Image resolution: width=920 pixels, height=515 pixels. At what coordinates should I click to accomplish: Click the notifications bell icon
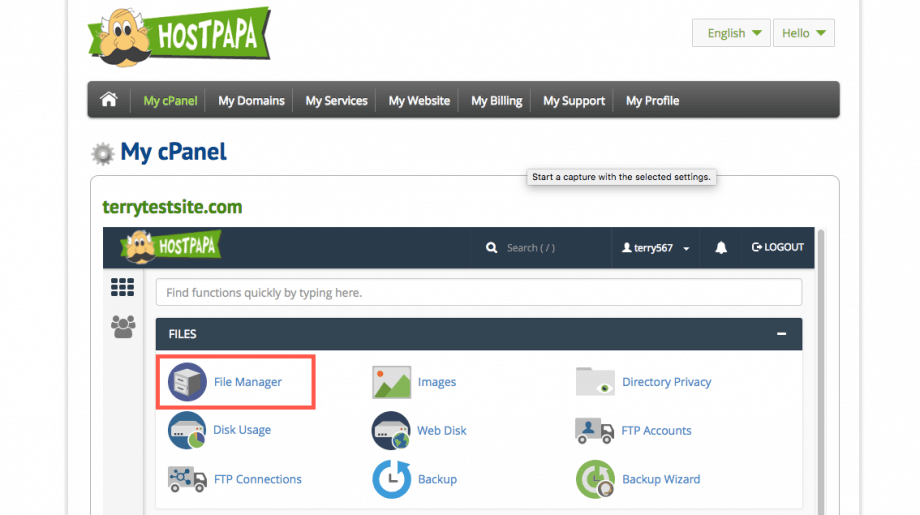tap(721, 248)
